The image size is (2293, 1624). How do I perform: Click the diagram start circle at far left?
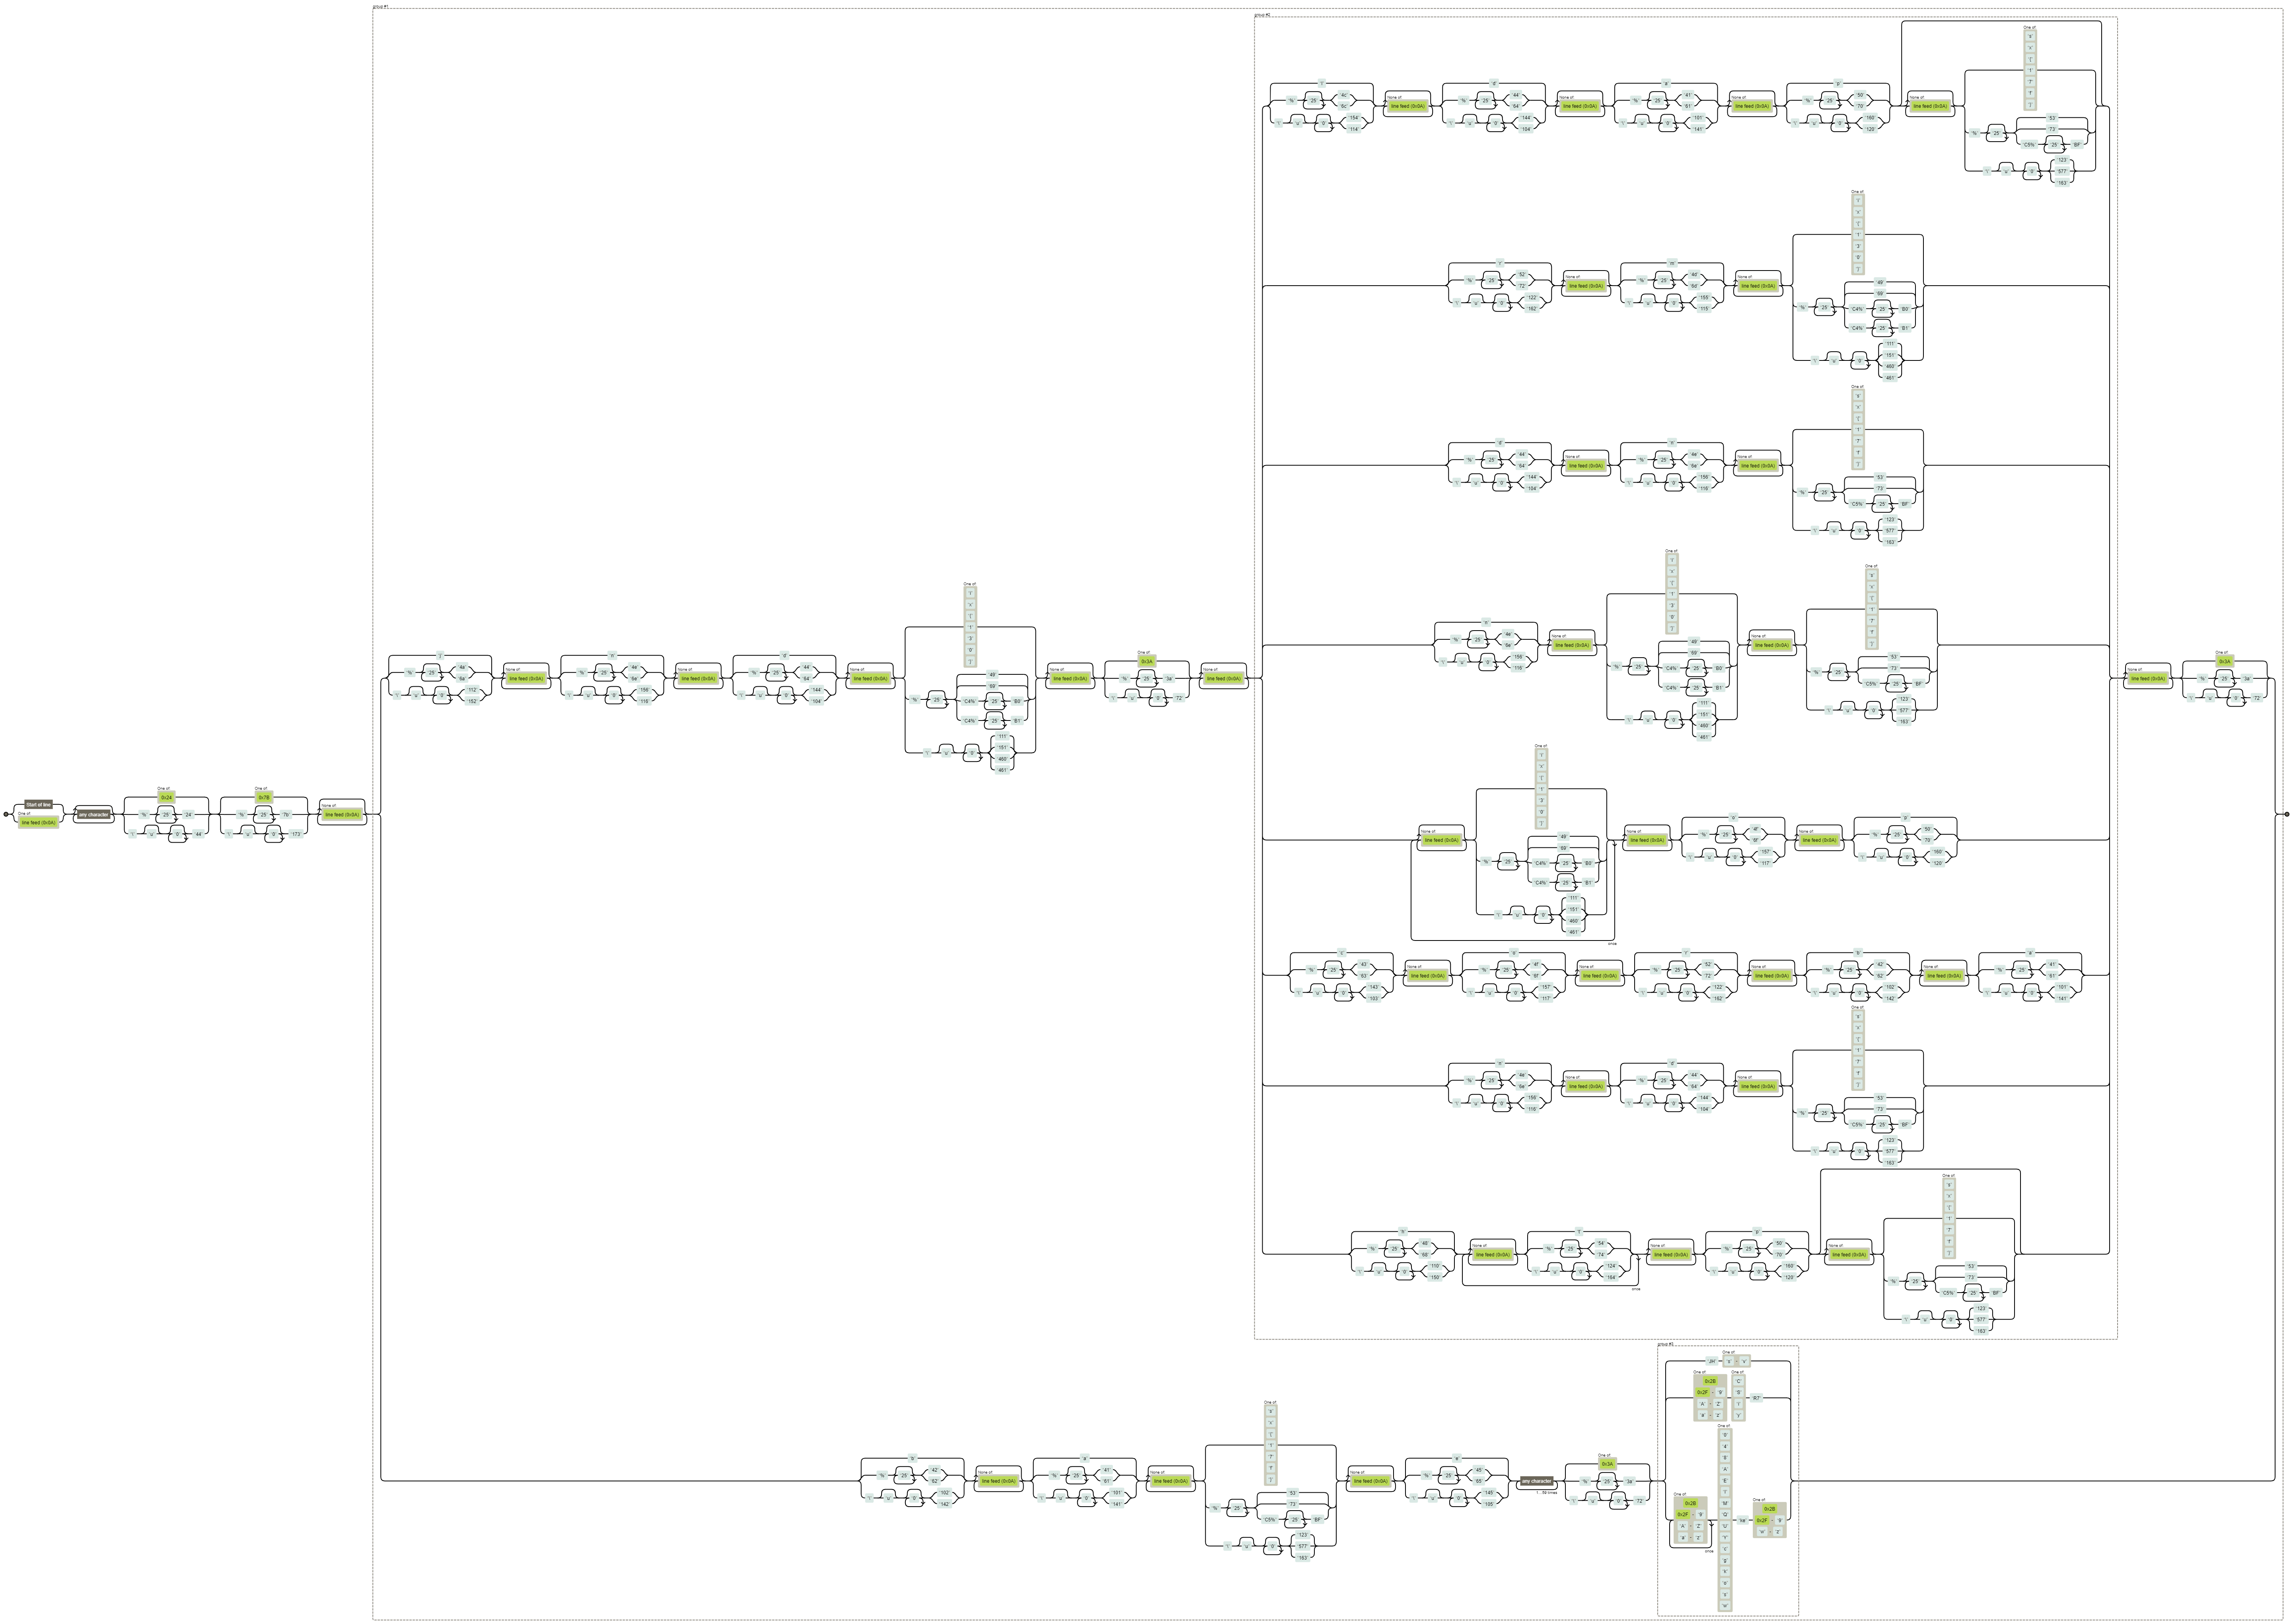6,814
